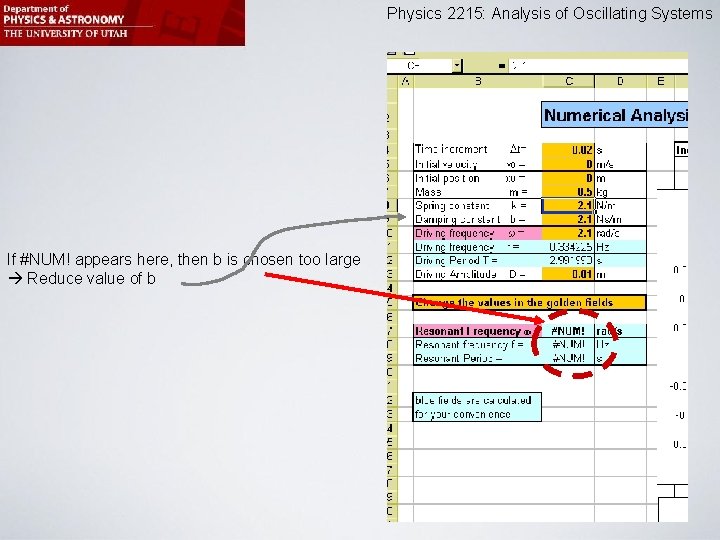The image size is (720, 540).
Task: Click the kg unit cell
Action: pos(620,192)
